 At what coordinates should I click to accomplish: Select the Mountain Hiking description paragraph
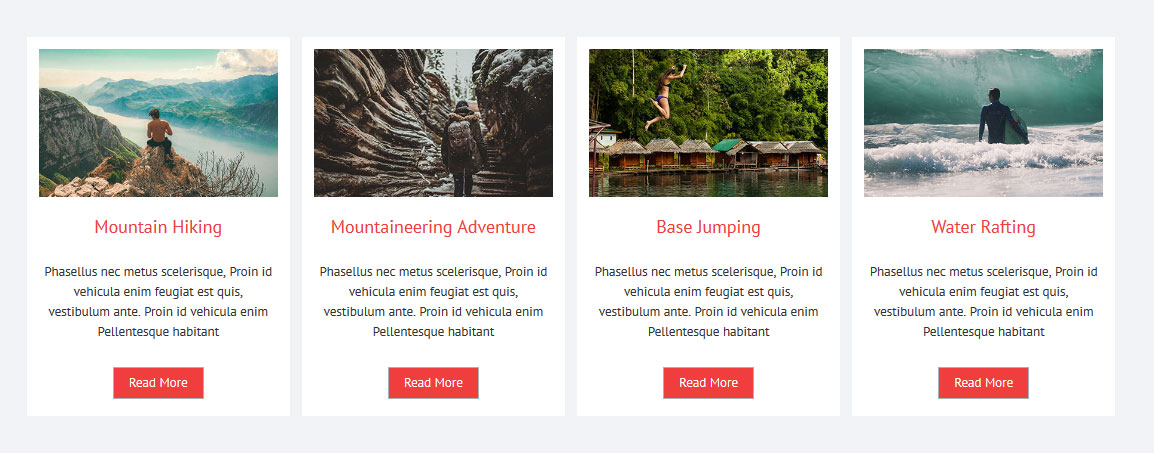(x=158, y=302)
